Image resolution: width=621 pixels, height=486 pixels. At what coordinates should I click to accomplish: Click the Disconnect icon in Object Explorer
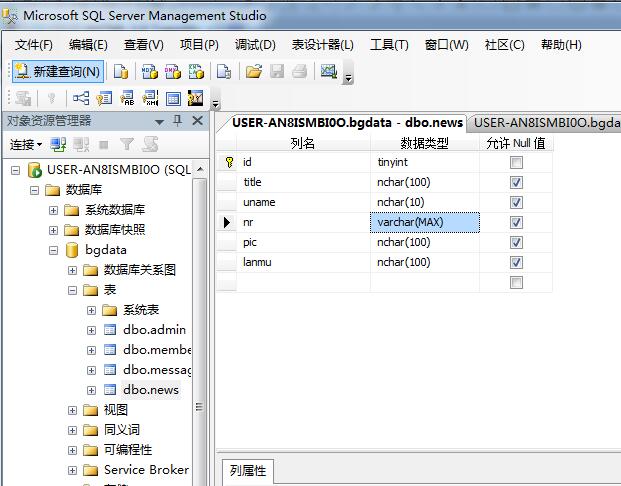click(x=81, y=145)
